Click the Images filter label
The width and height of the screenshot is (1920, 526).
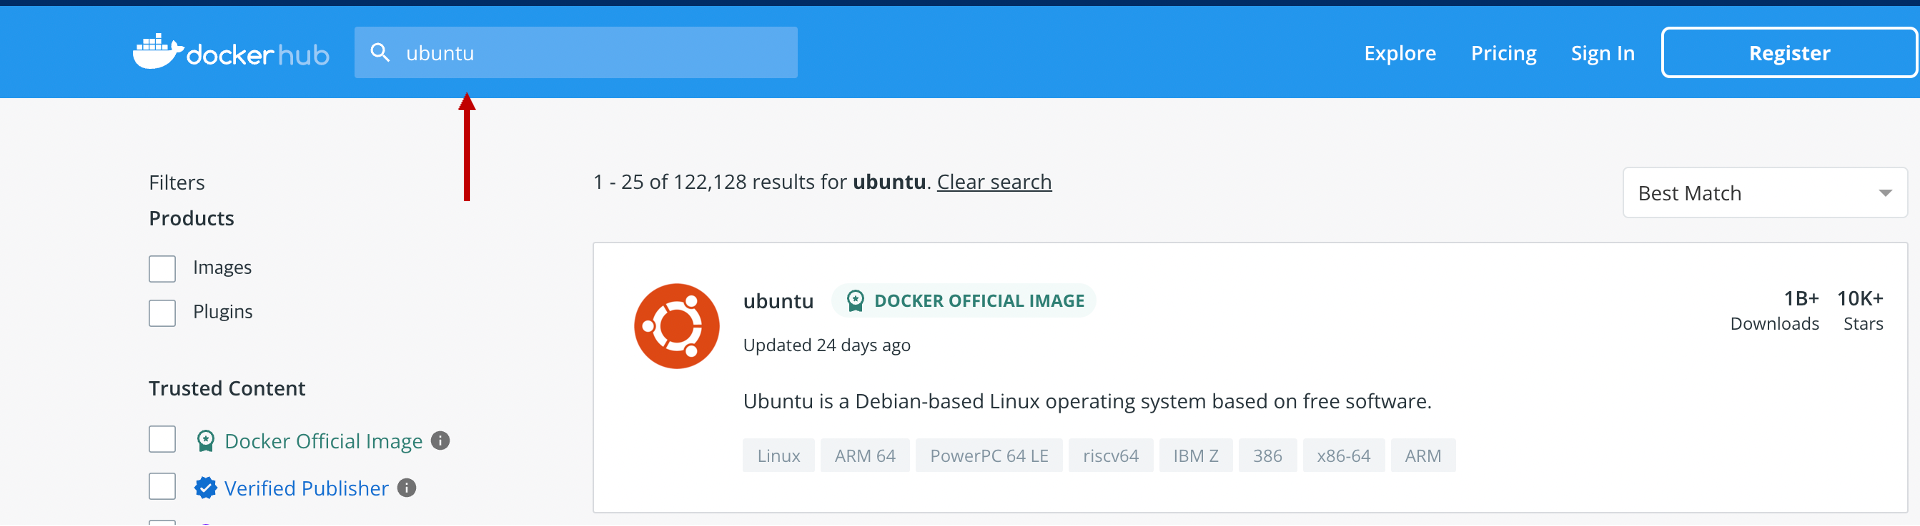(222, 268)
